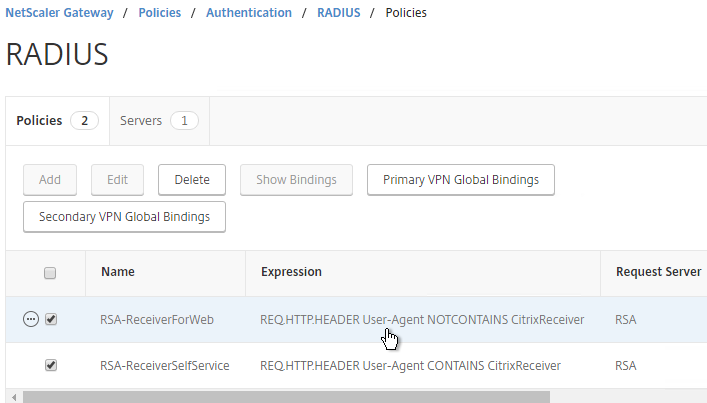Click the horizontal scrollbar left arrow
This screenshot has width=707, height=403.
point(14,397)
